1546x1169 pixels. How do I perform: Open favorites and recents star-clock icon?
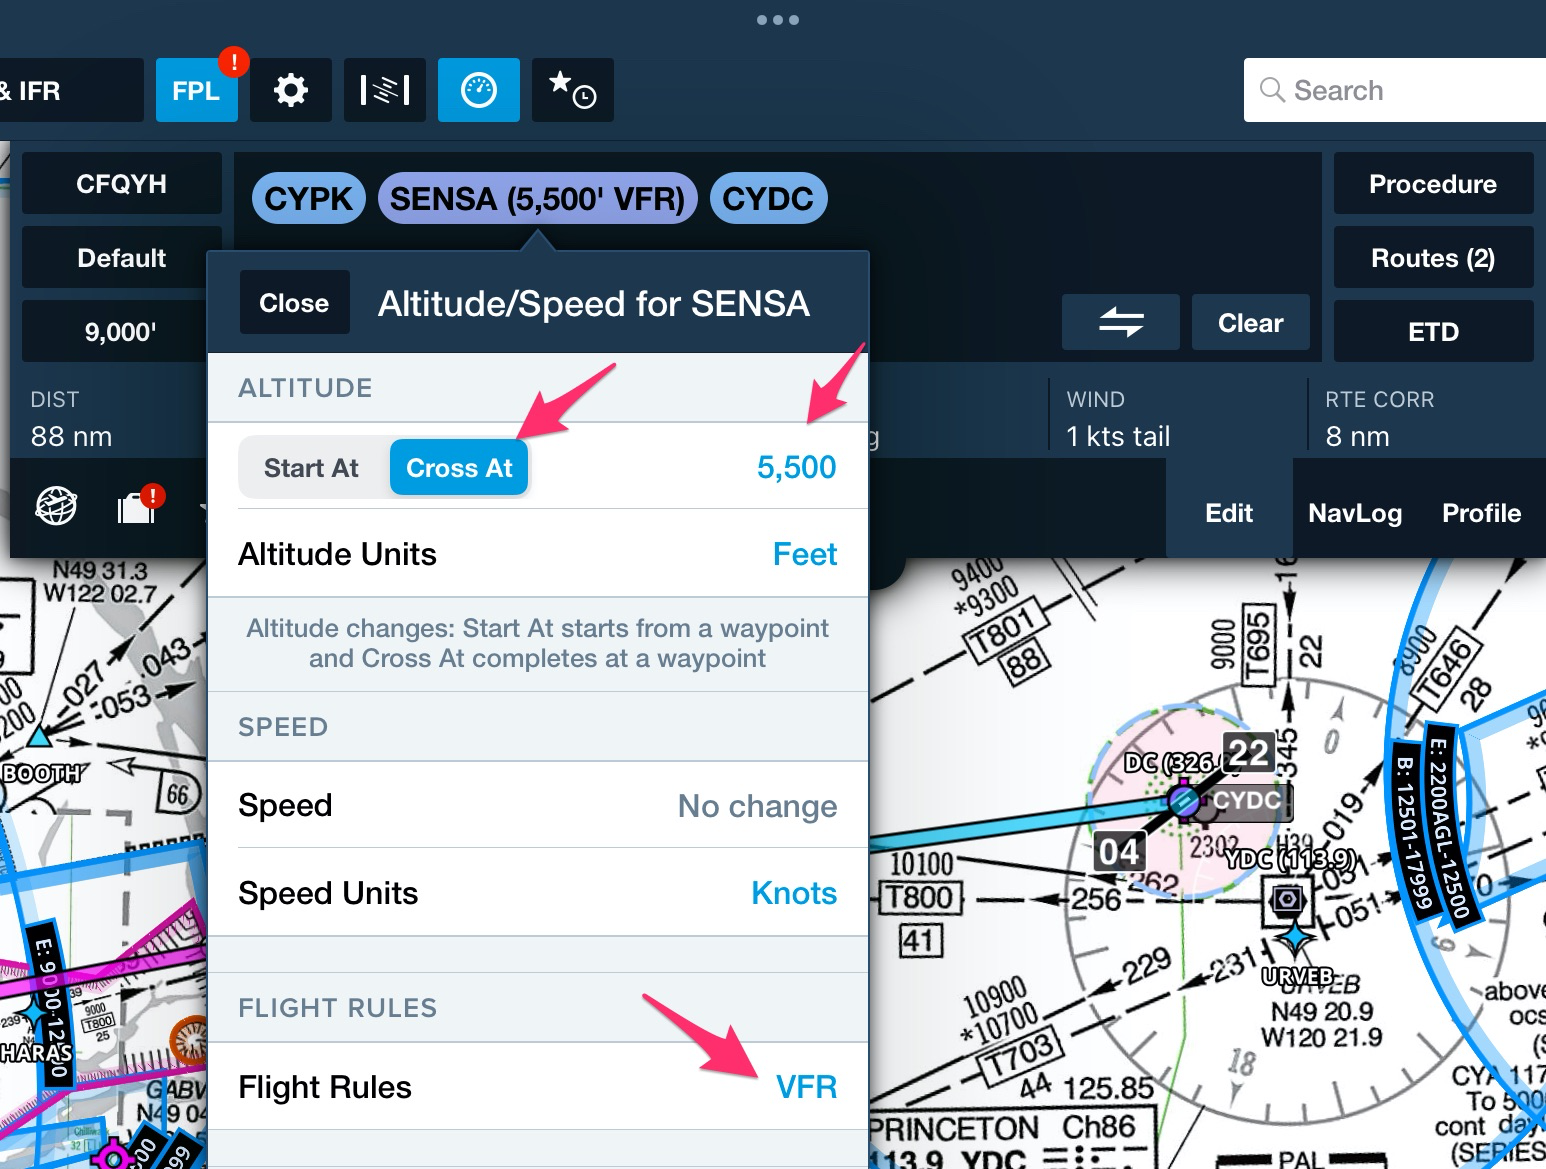tap(573, 90)
